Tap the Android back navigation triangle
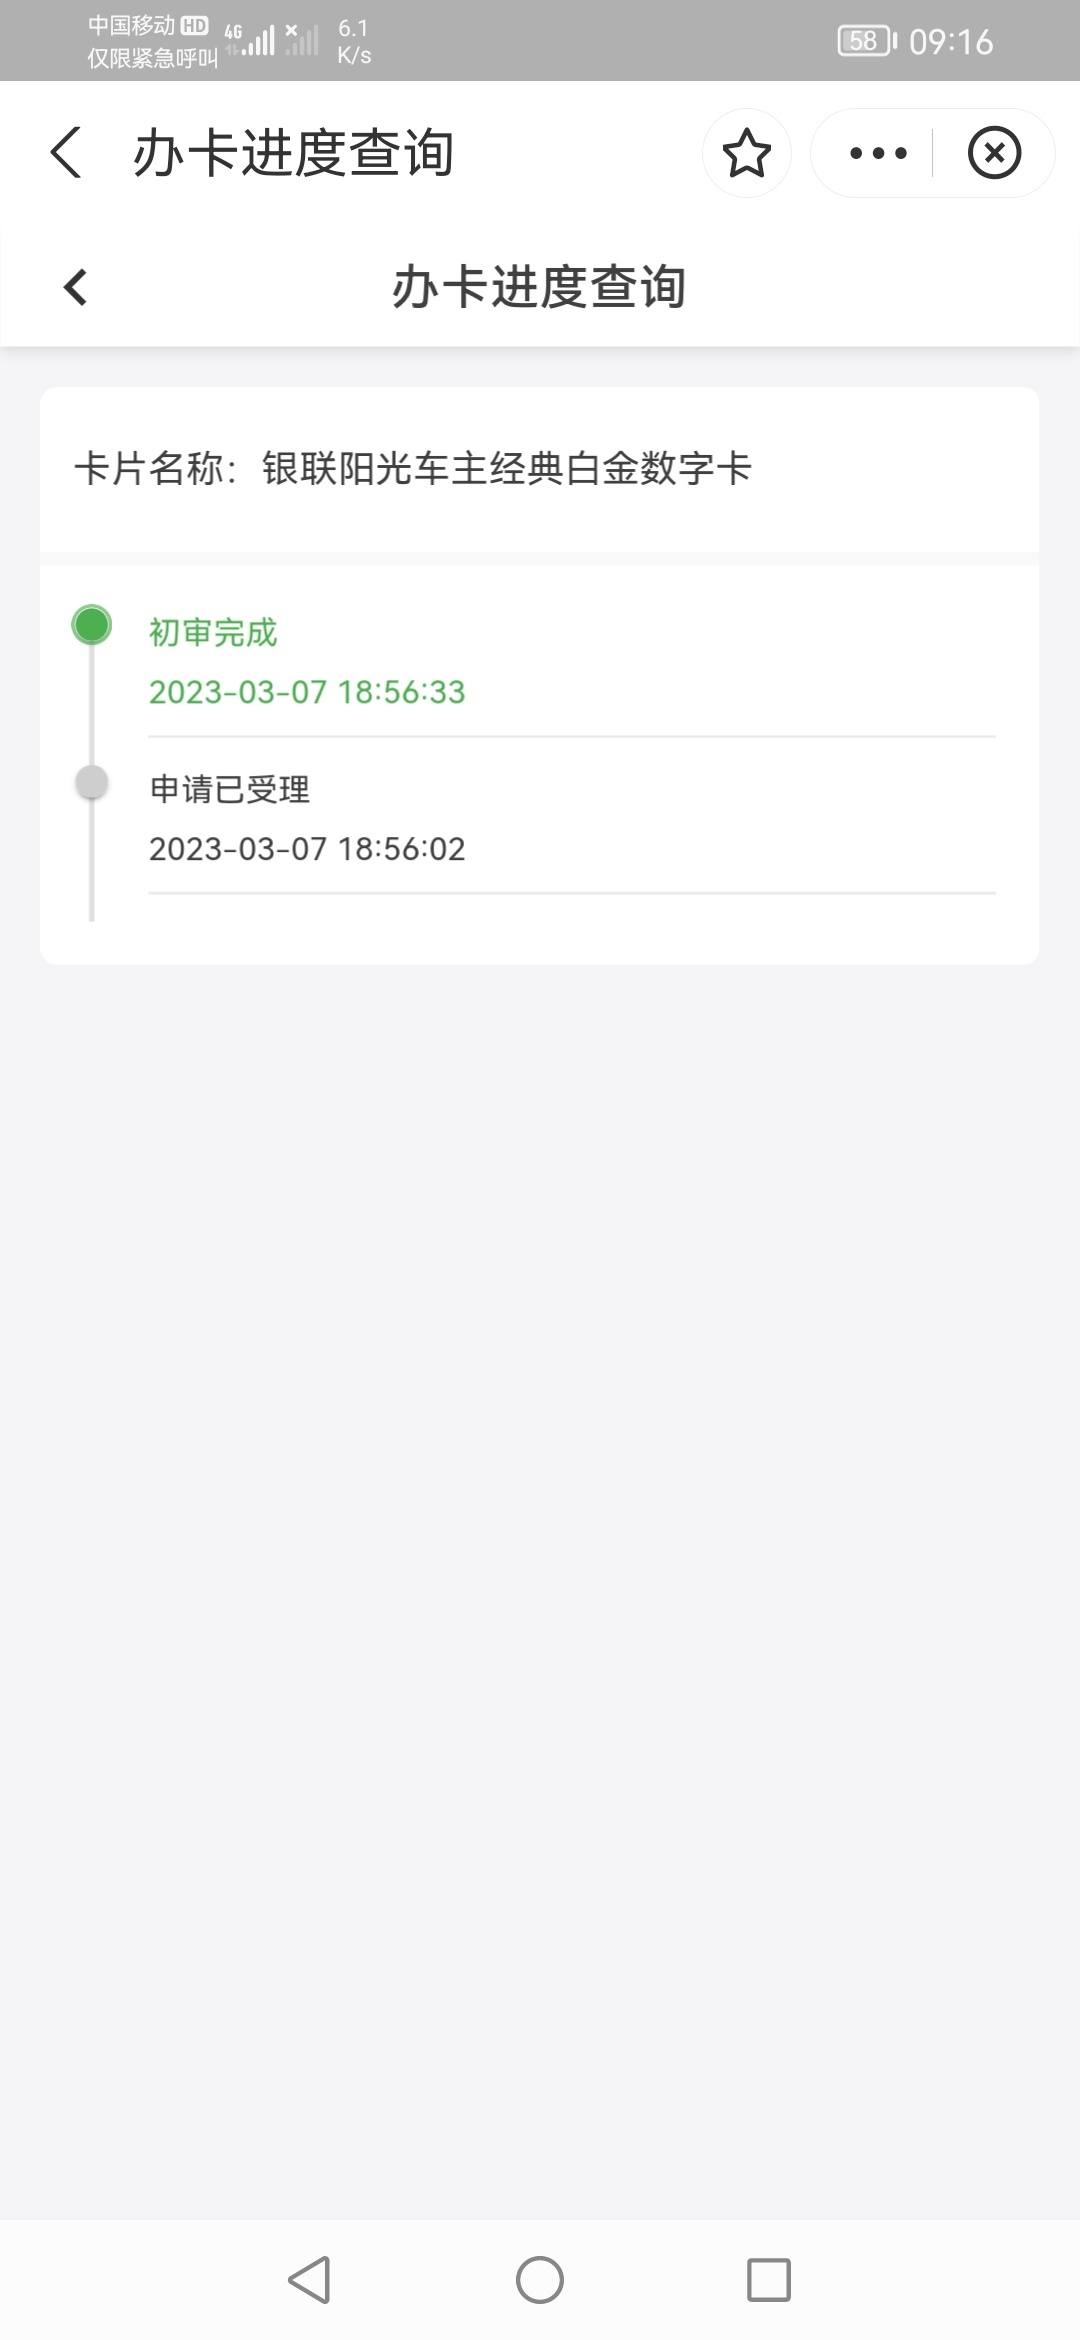Image resolution: width=1080 pixels, height=2340 pixels. 309,2280
